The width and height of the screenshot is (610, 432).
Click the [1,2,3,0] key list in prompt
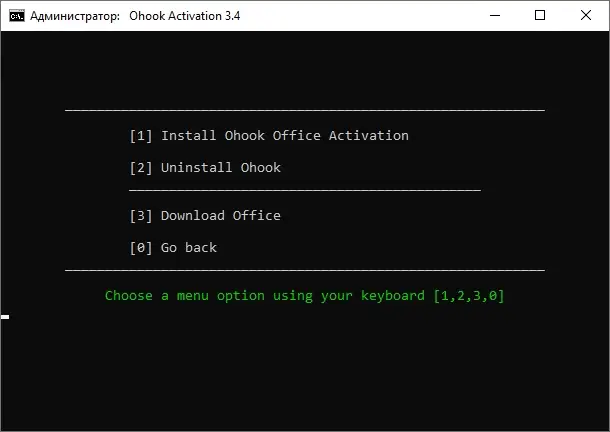(469, 296)
